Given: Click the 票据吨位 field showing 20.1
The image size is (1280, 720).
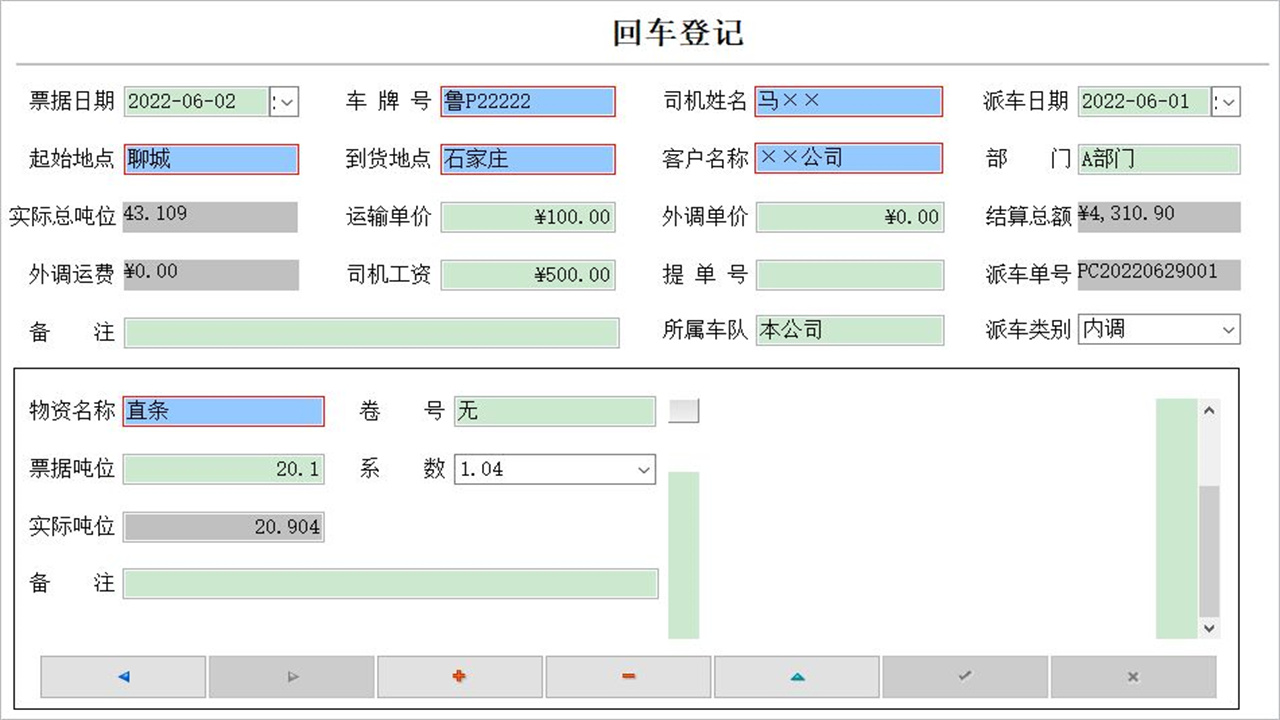Looking at the screenshot, I should click(x=223, y=468).
